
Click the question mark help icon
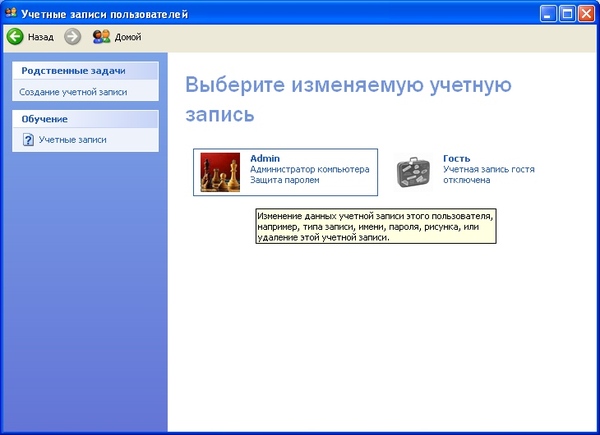(x=28, y=140)
